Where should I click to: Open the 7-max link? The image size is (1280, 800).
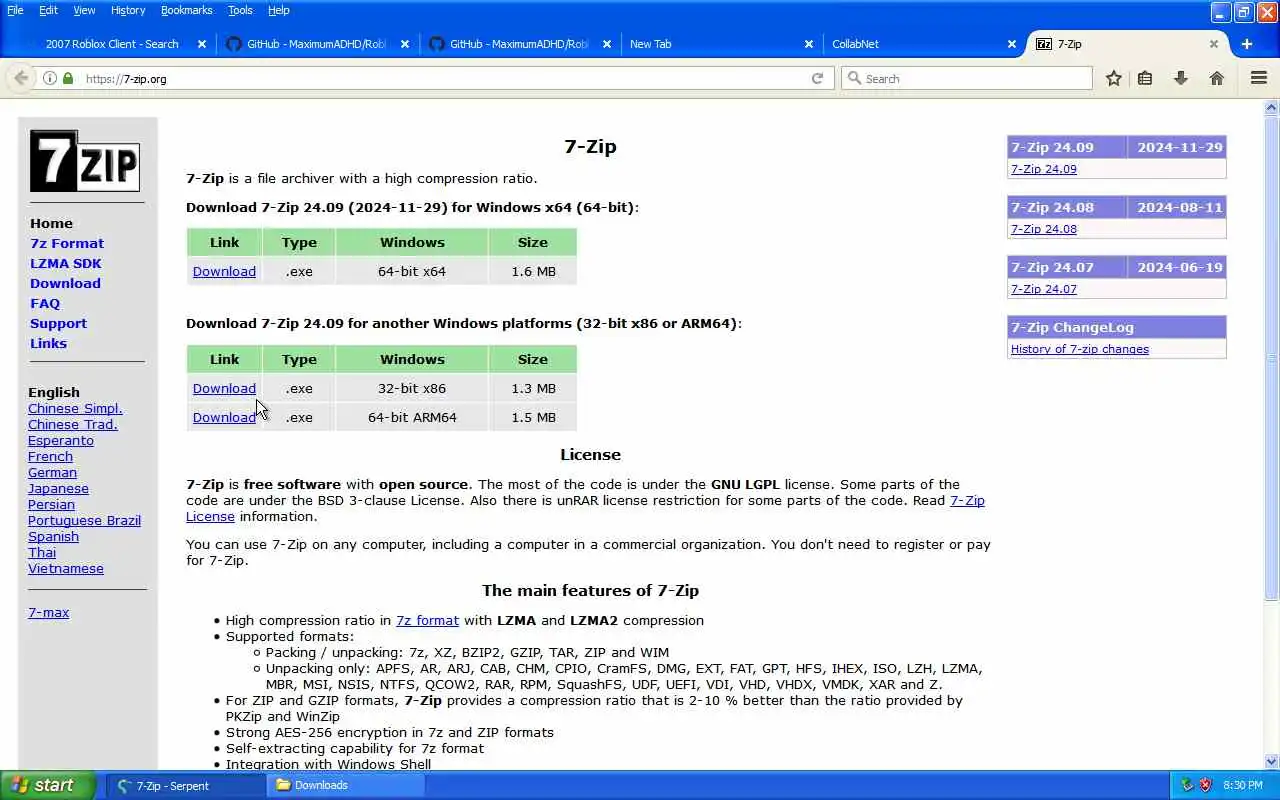(x=48, y=612)
